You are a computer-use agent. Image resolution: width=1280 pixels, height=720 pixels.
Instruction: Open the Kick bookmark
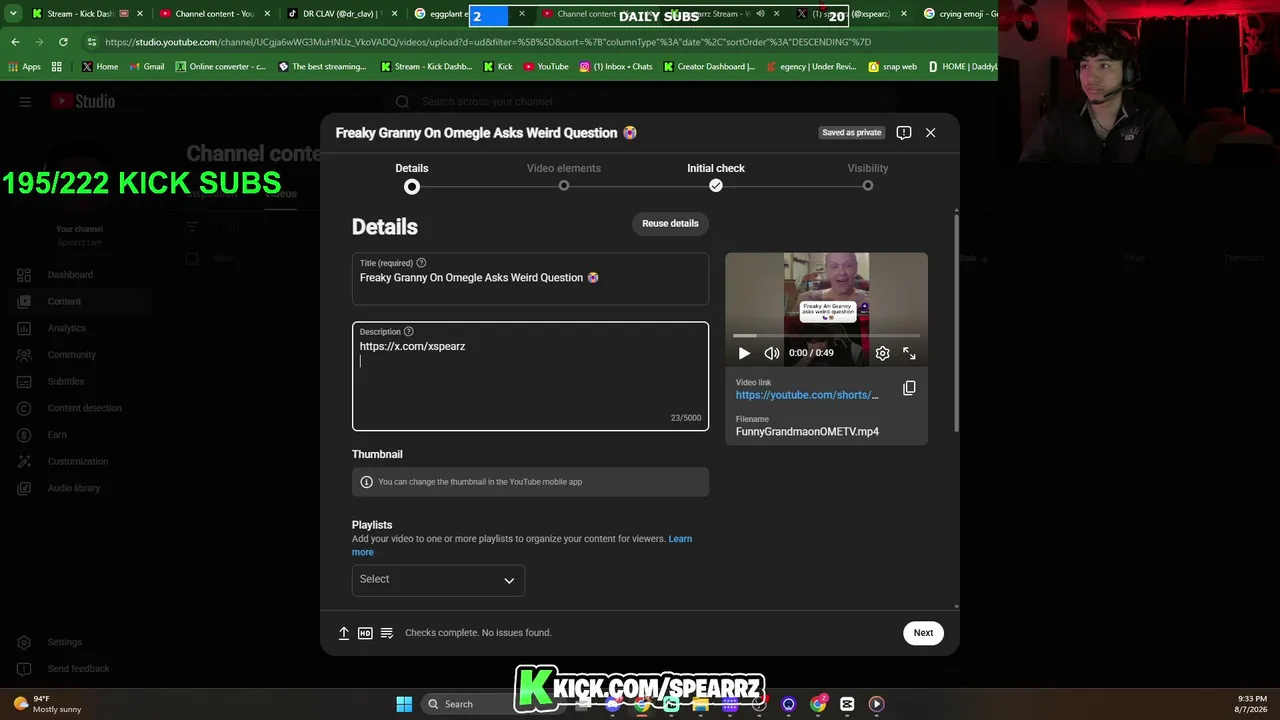[x=498, y=67]
